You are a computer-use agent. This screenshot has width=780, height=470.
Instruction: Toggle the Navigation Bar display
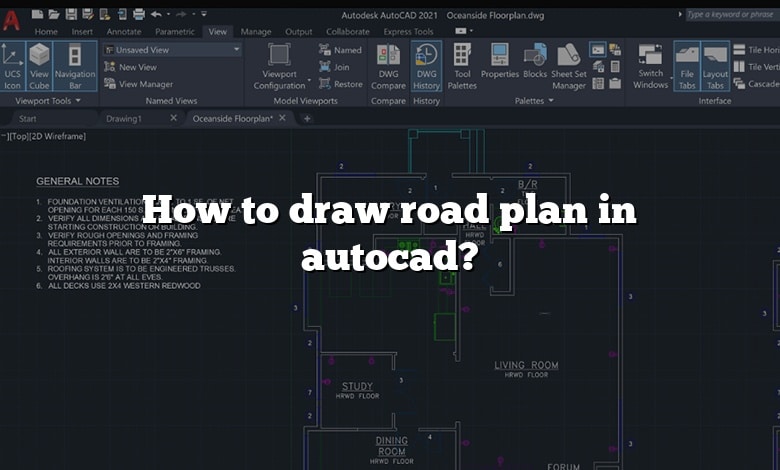(75, 66)
